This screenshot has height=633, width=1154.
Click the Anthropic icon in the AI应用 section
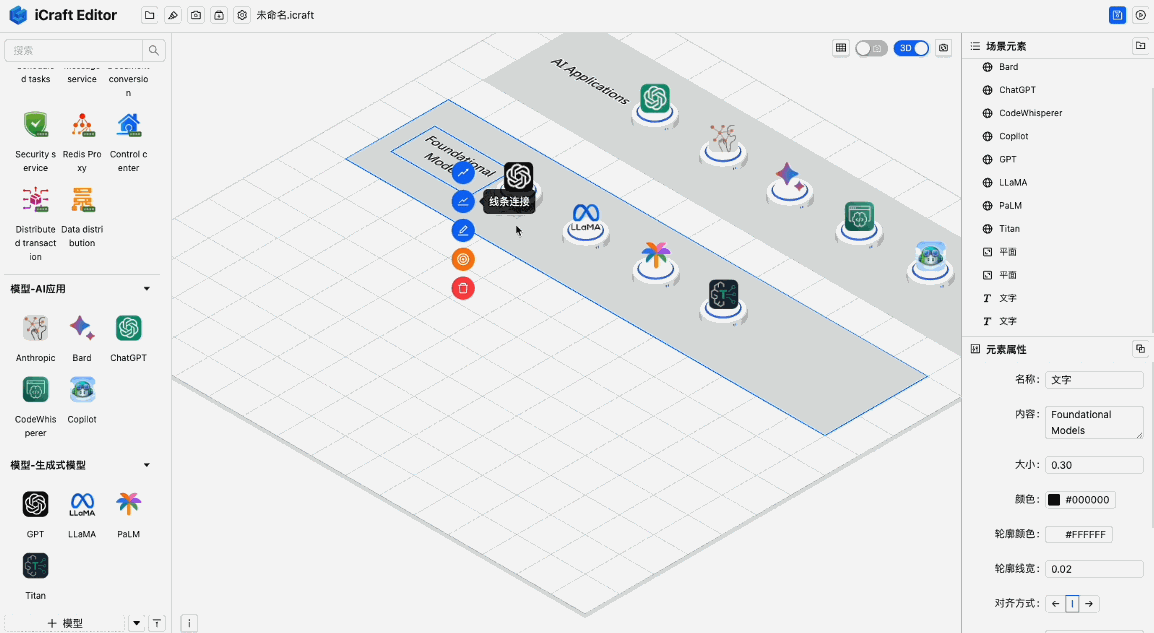tap(35, 328)
